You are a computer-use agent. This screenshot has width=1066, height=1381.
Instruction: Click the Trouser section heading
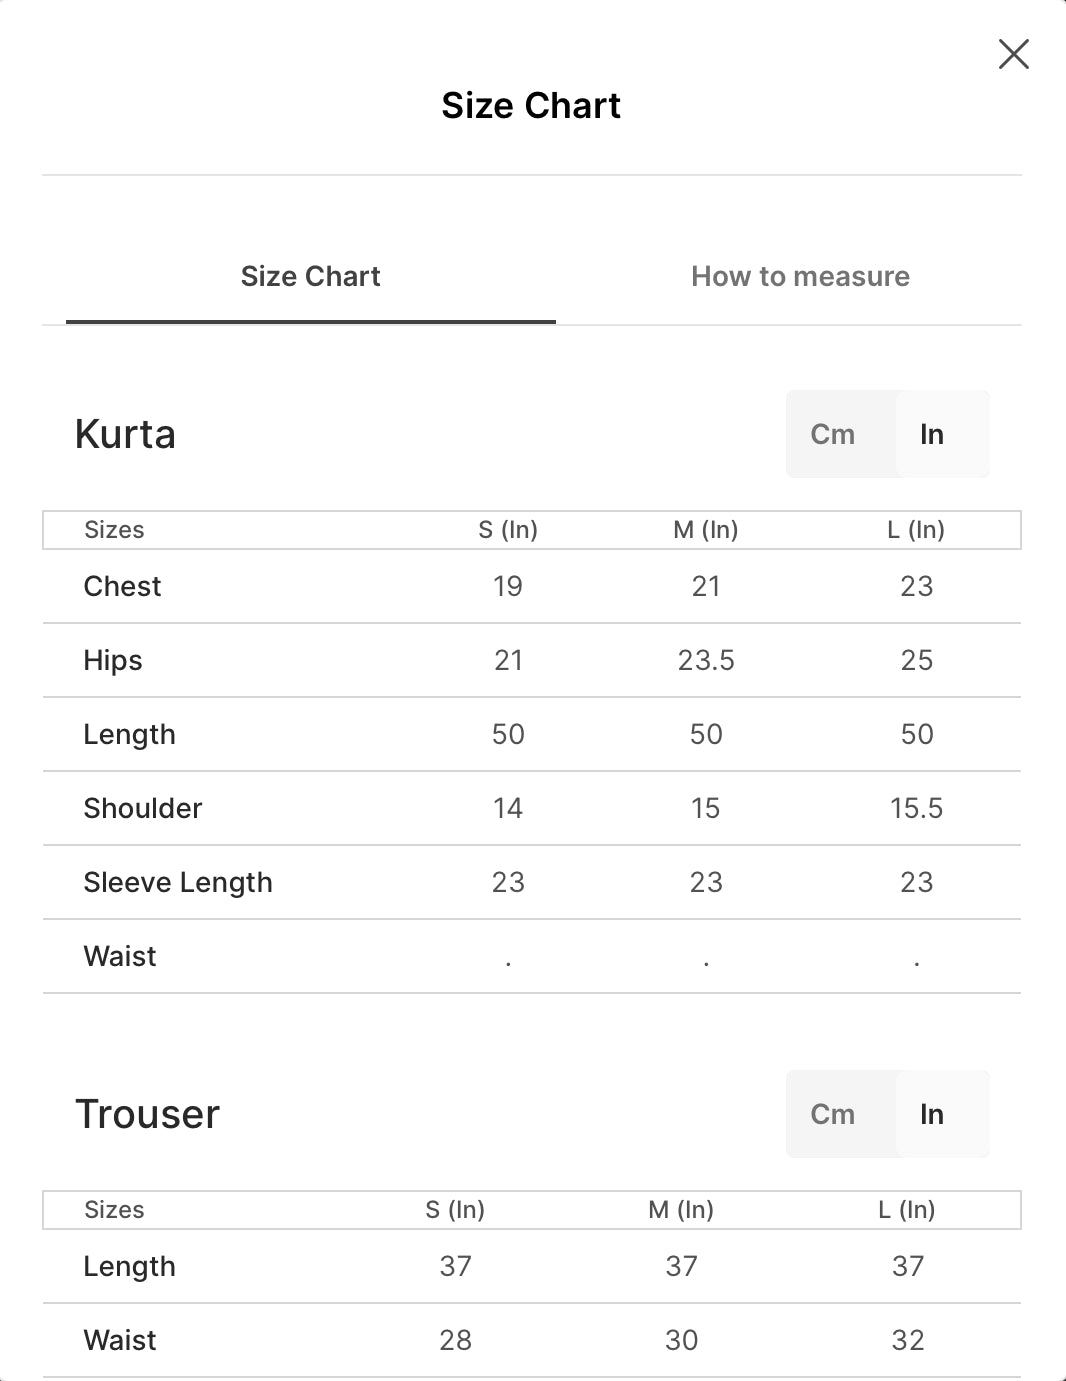148,1114
